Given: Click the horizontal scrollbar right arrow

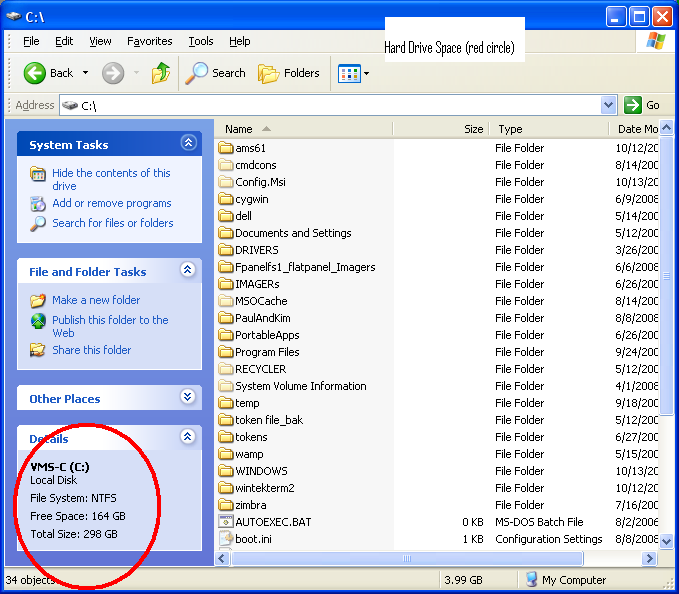Looking at the screenshot, I should point(649,558).
